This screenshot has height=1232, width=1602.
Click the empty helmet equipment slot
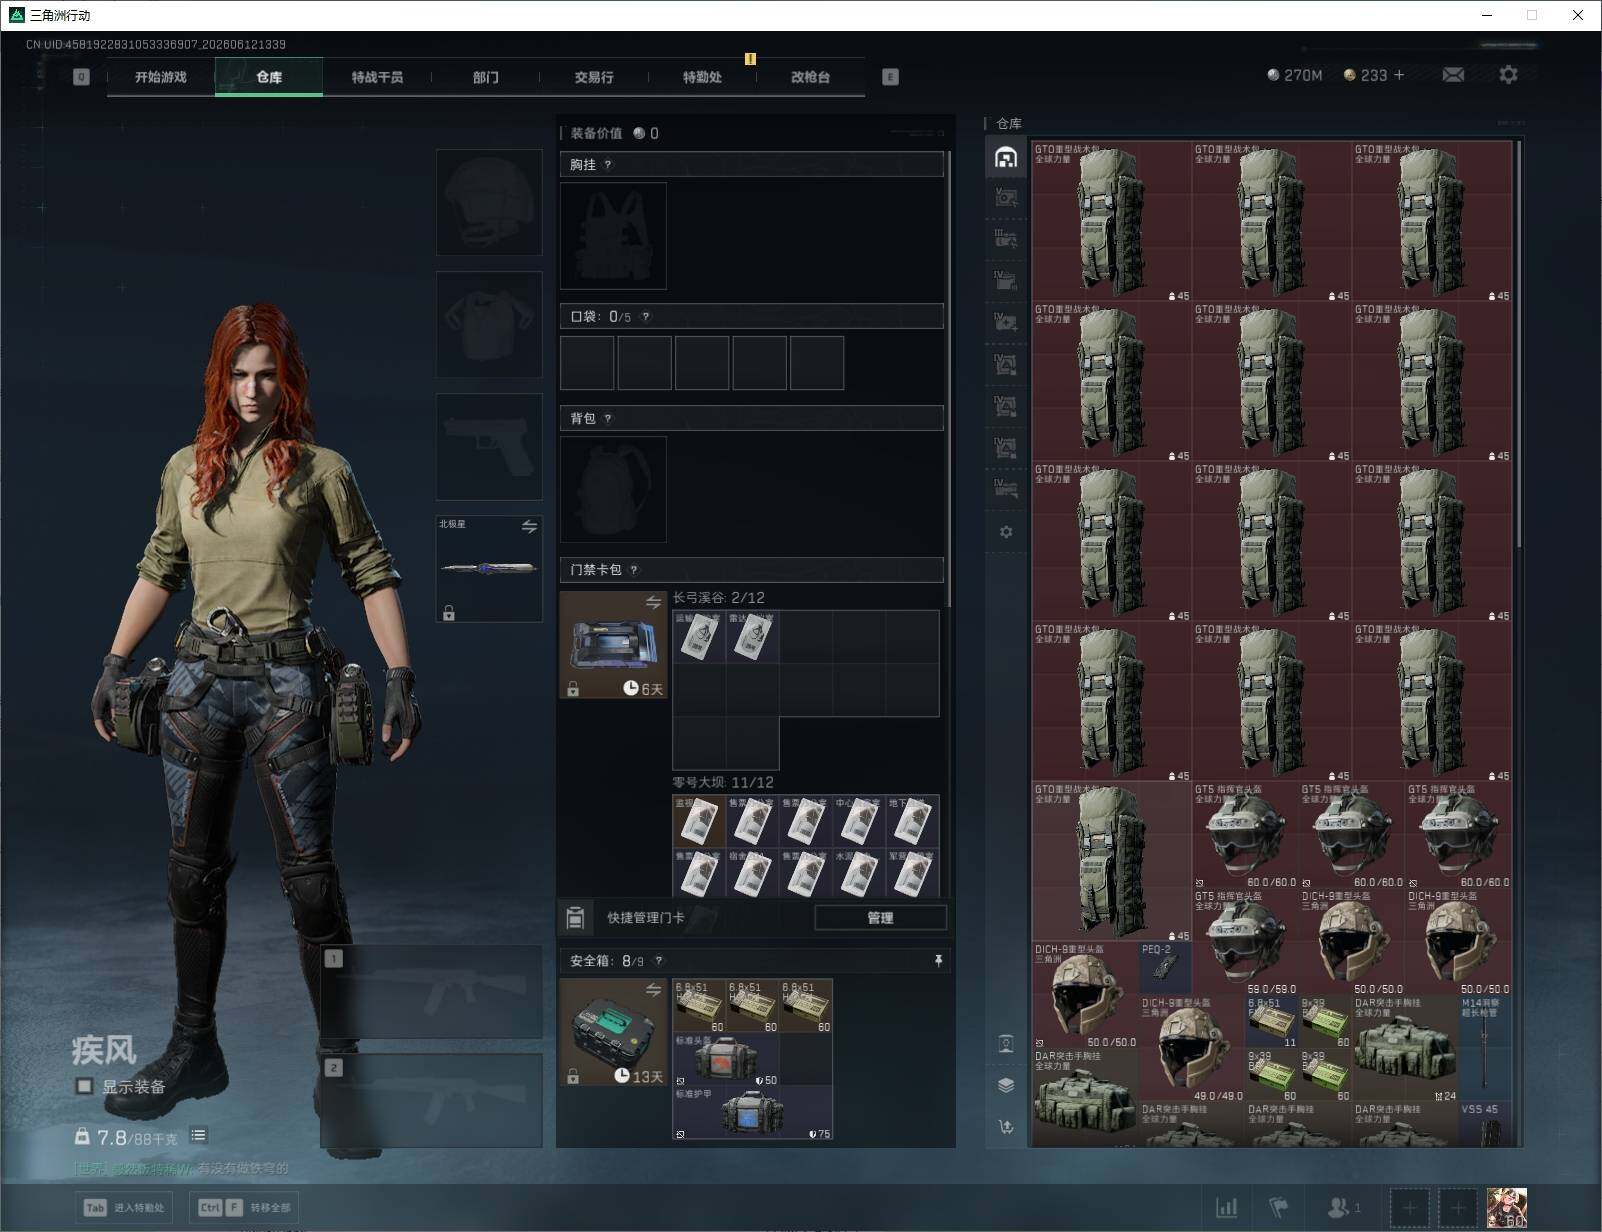coord(489,202)
